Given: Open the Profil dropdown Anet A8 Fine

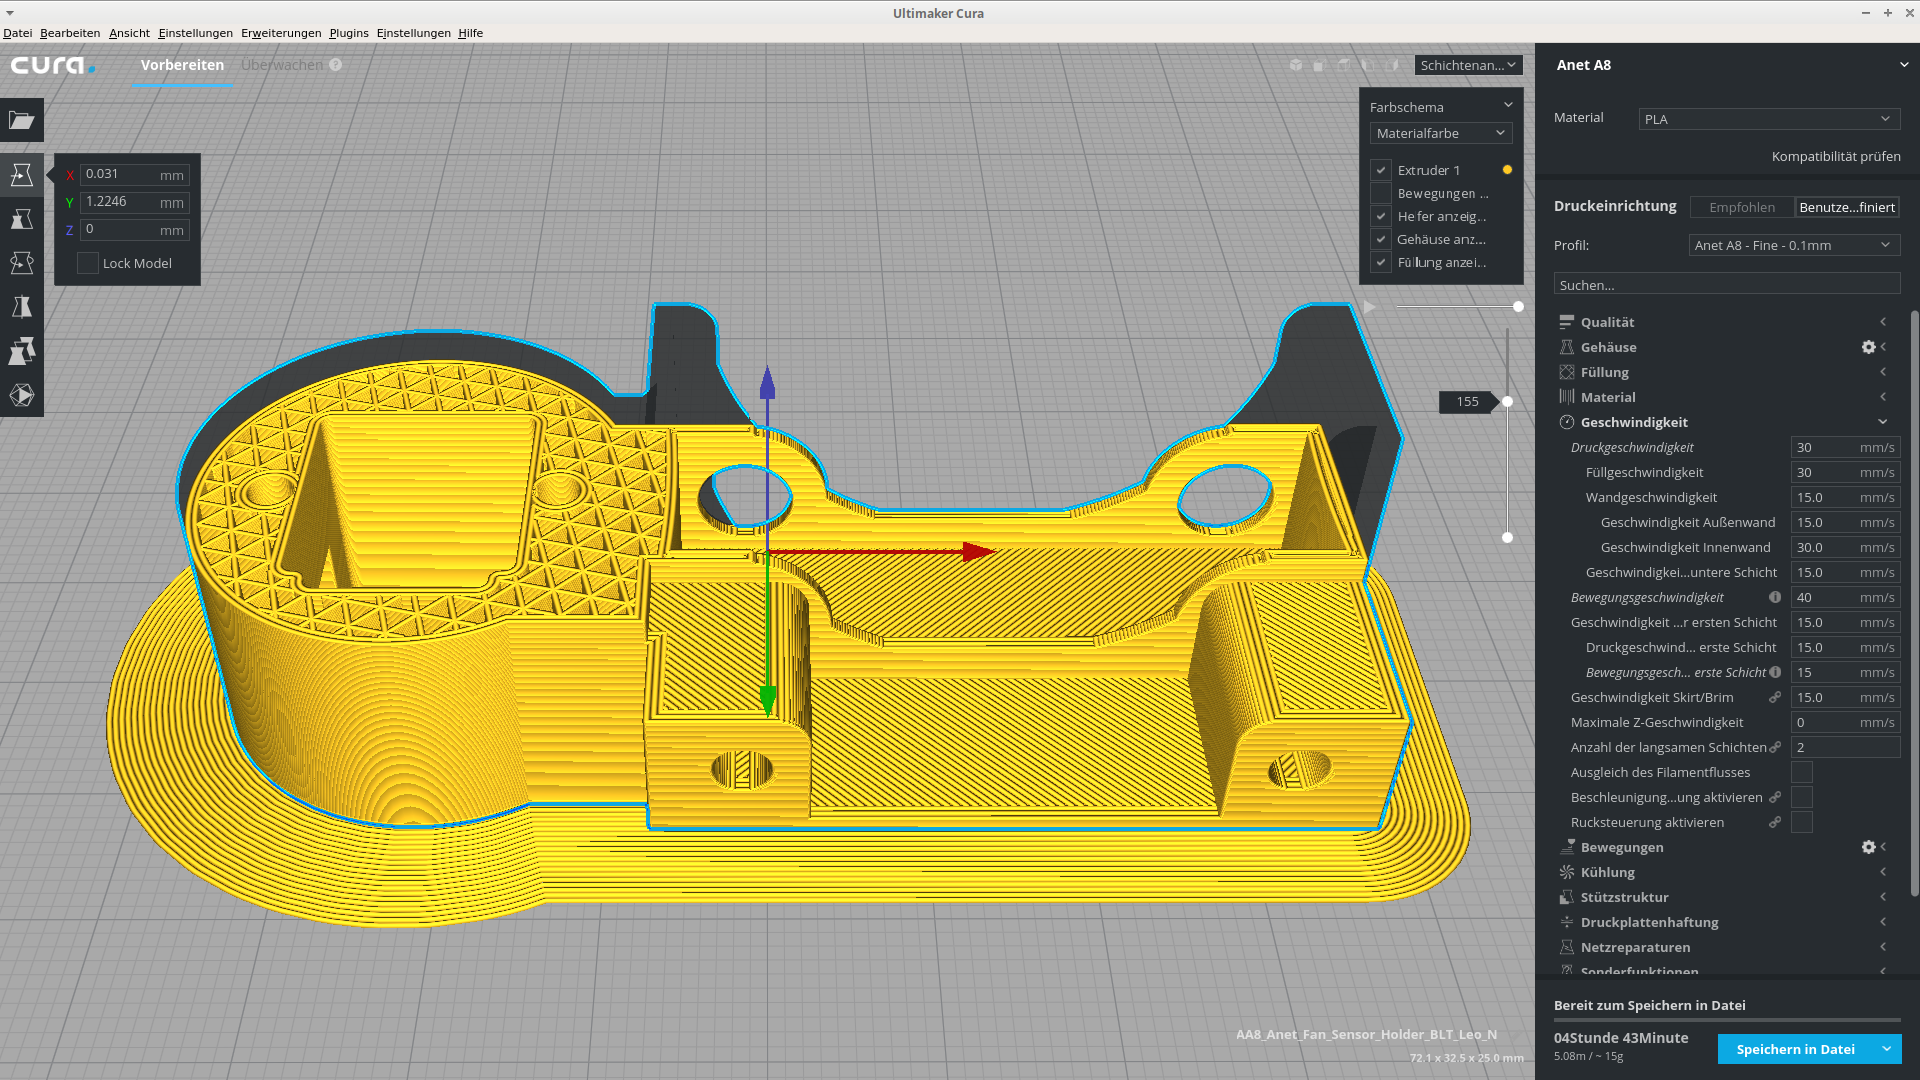Looking at the screenshot, I should 1794,245.
